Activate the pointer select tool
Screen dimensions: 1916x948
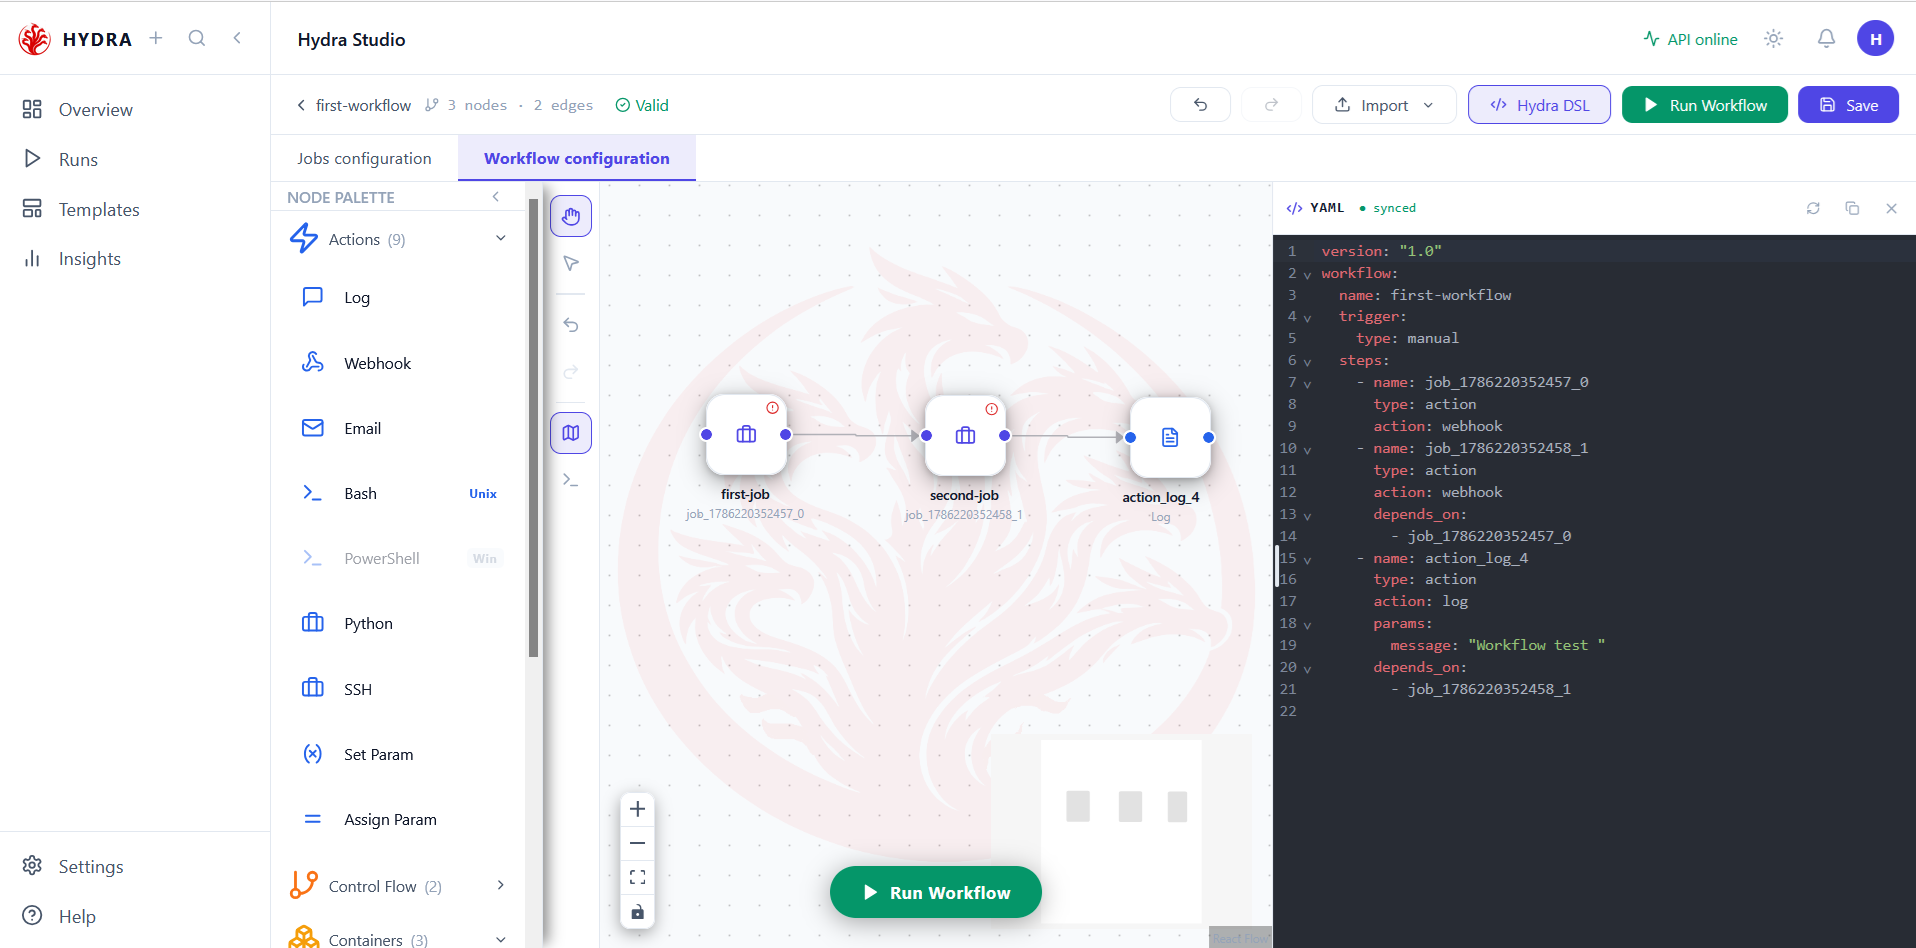pos(571,263)
